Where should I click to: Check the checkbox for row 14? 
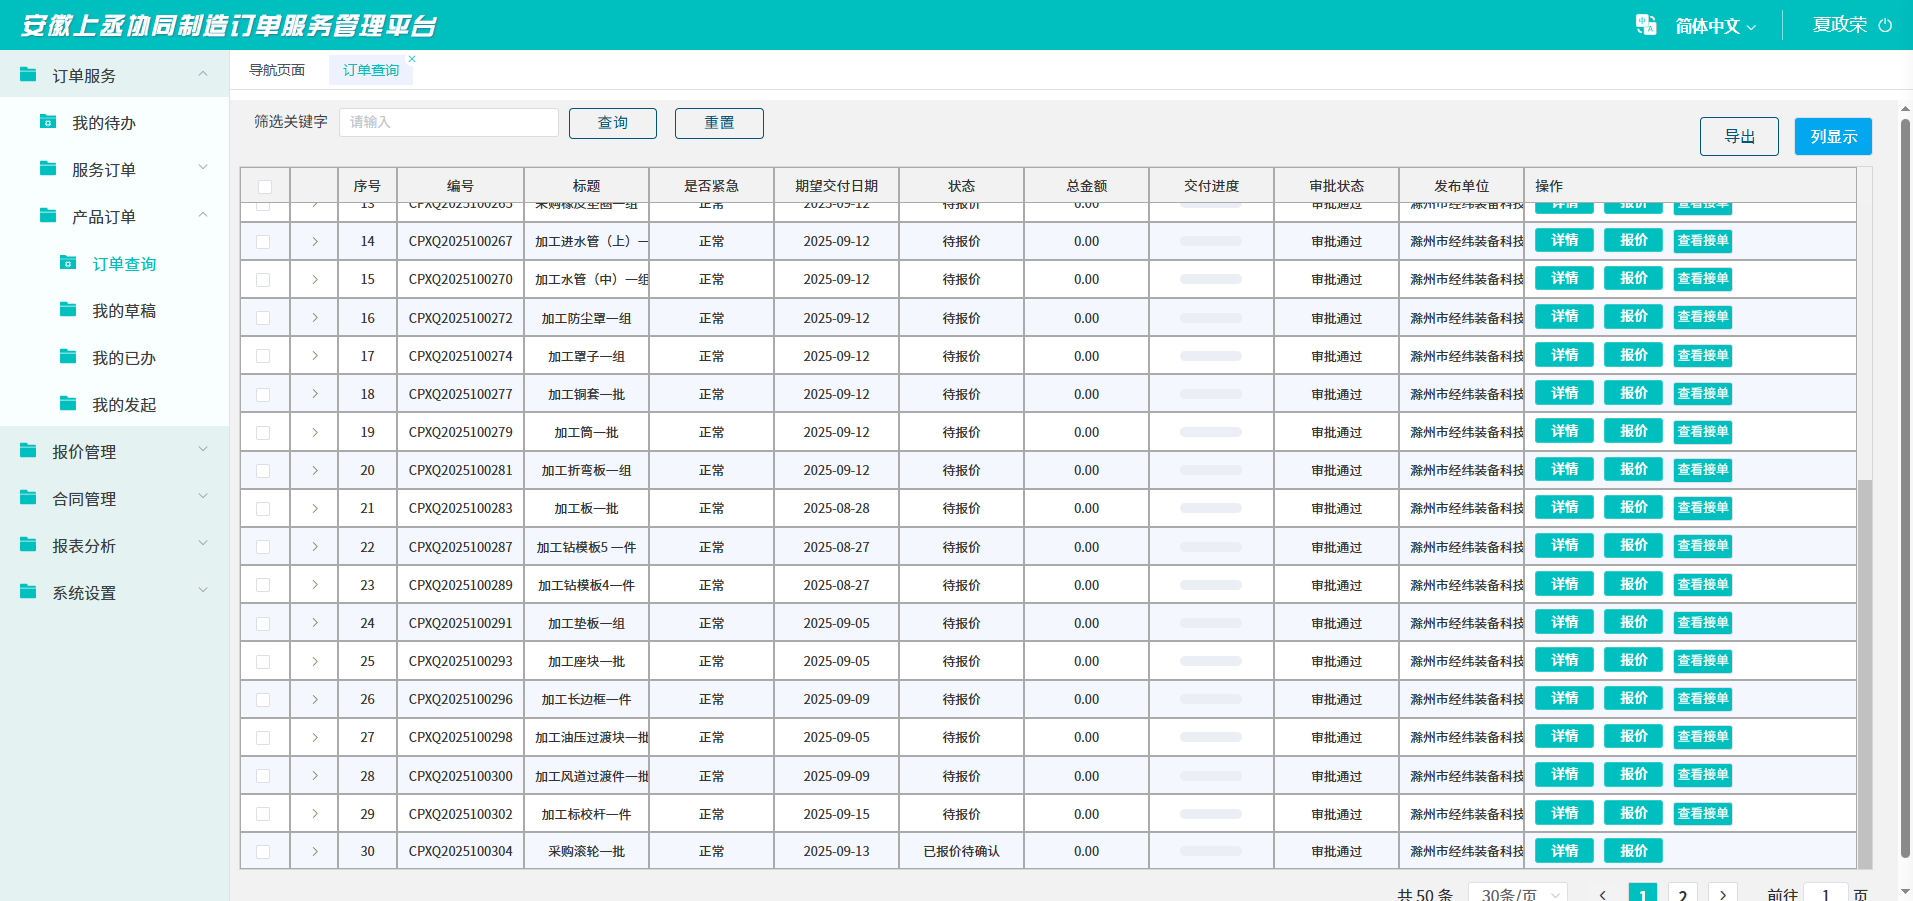pos(263,242)
